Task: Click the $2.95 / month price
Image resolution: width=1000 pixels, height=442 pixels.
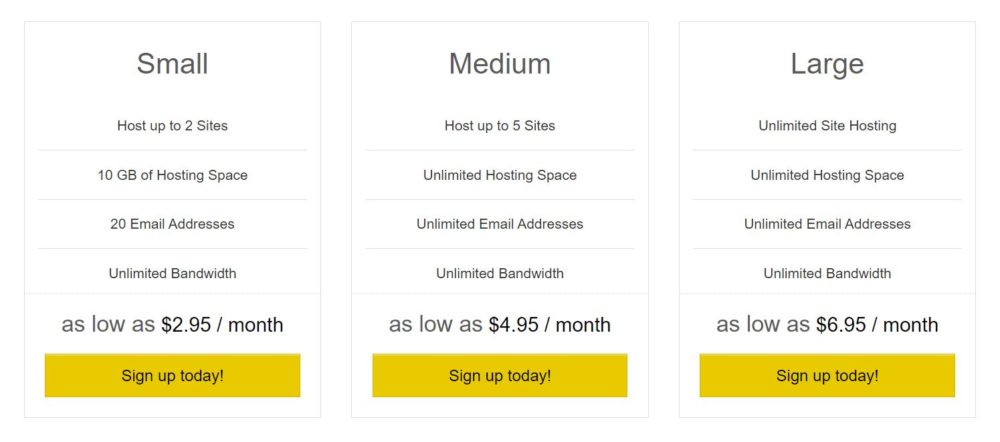Action: tap(222, 325)
